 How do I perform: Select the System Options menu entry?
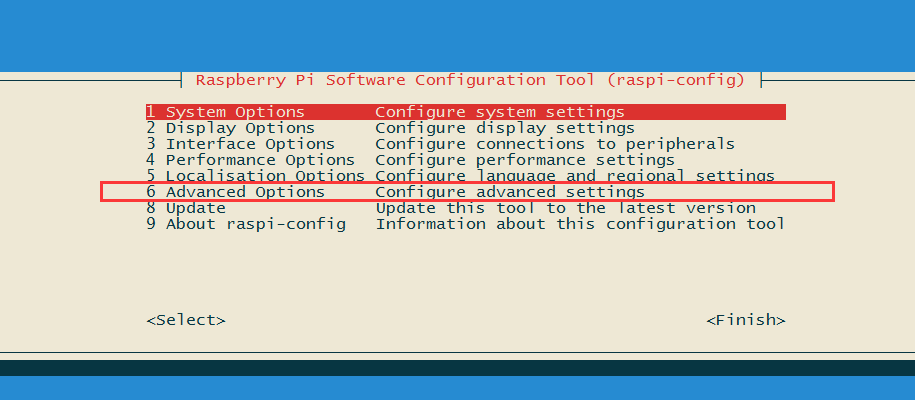(x=235, y=112)
